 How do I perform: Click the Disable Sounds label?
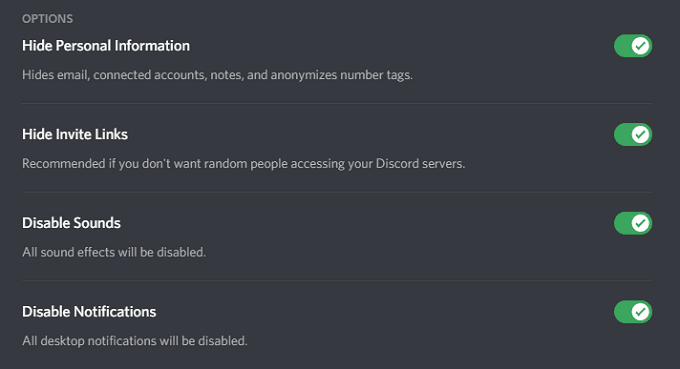[x=72, y=223]
